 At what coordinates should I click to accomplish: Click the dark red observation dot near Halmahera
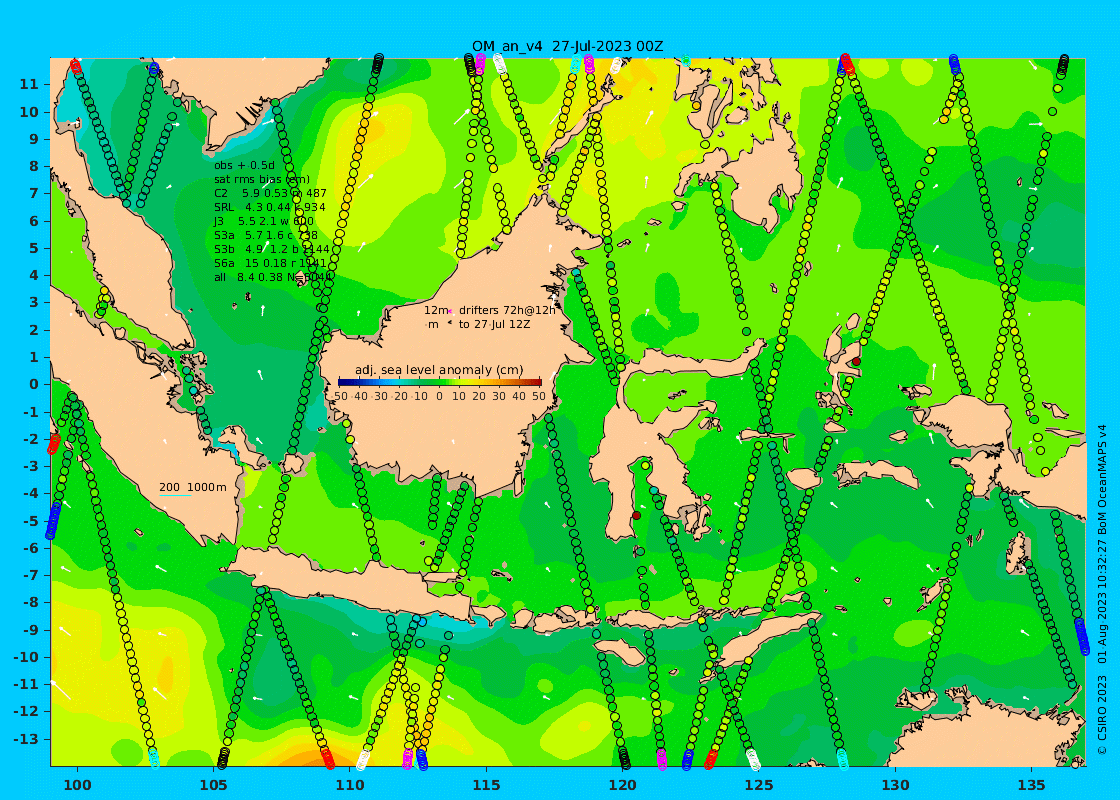coord(856,361)
